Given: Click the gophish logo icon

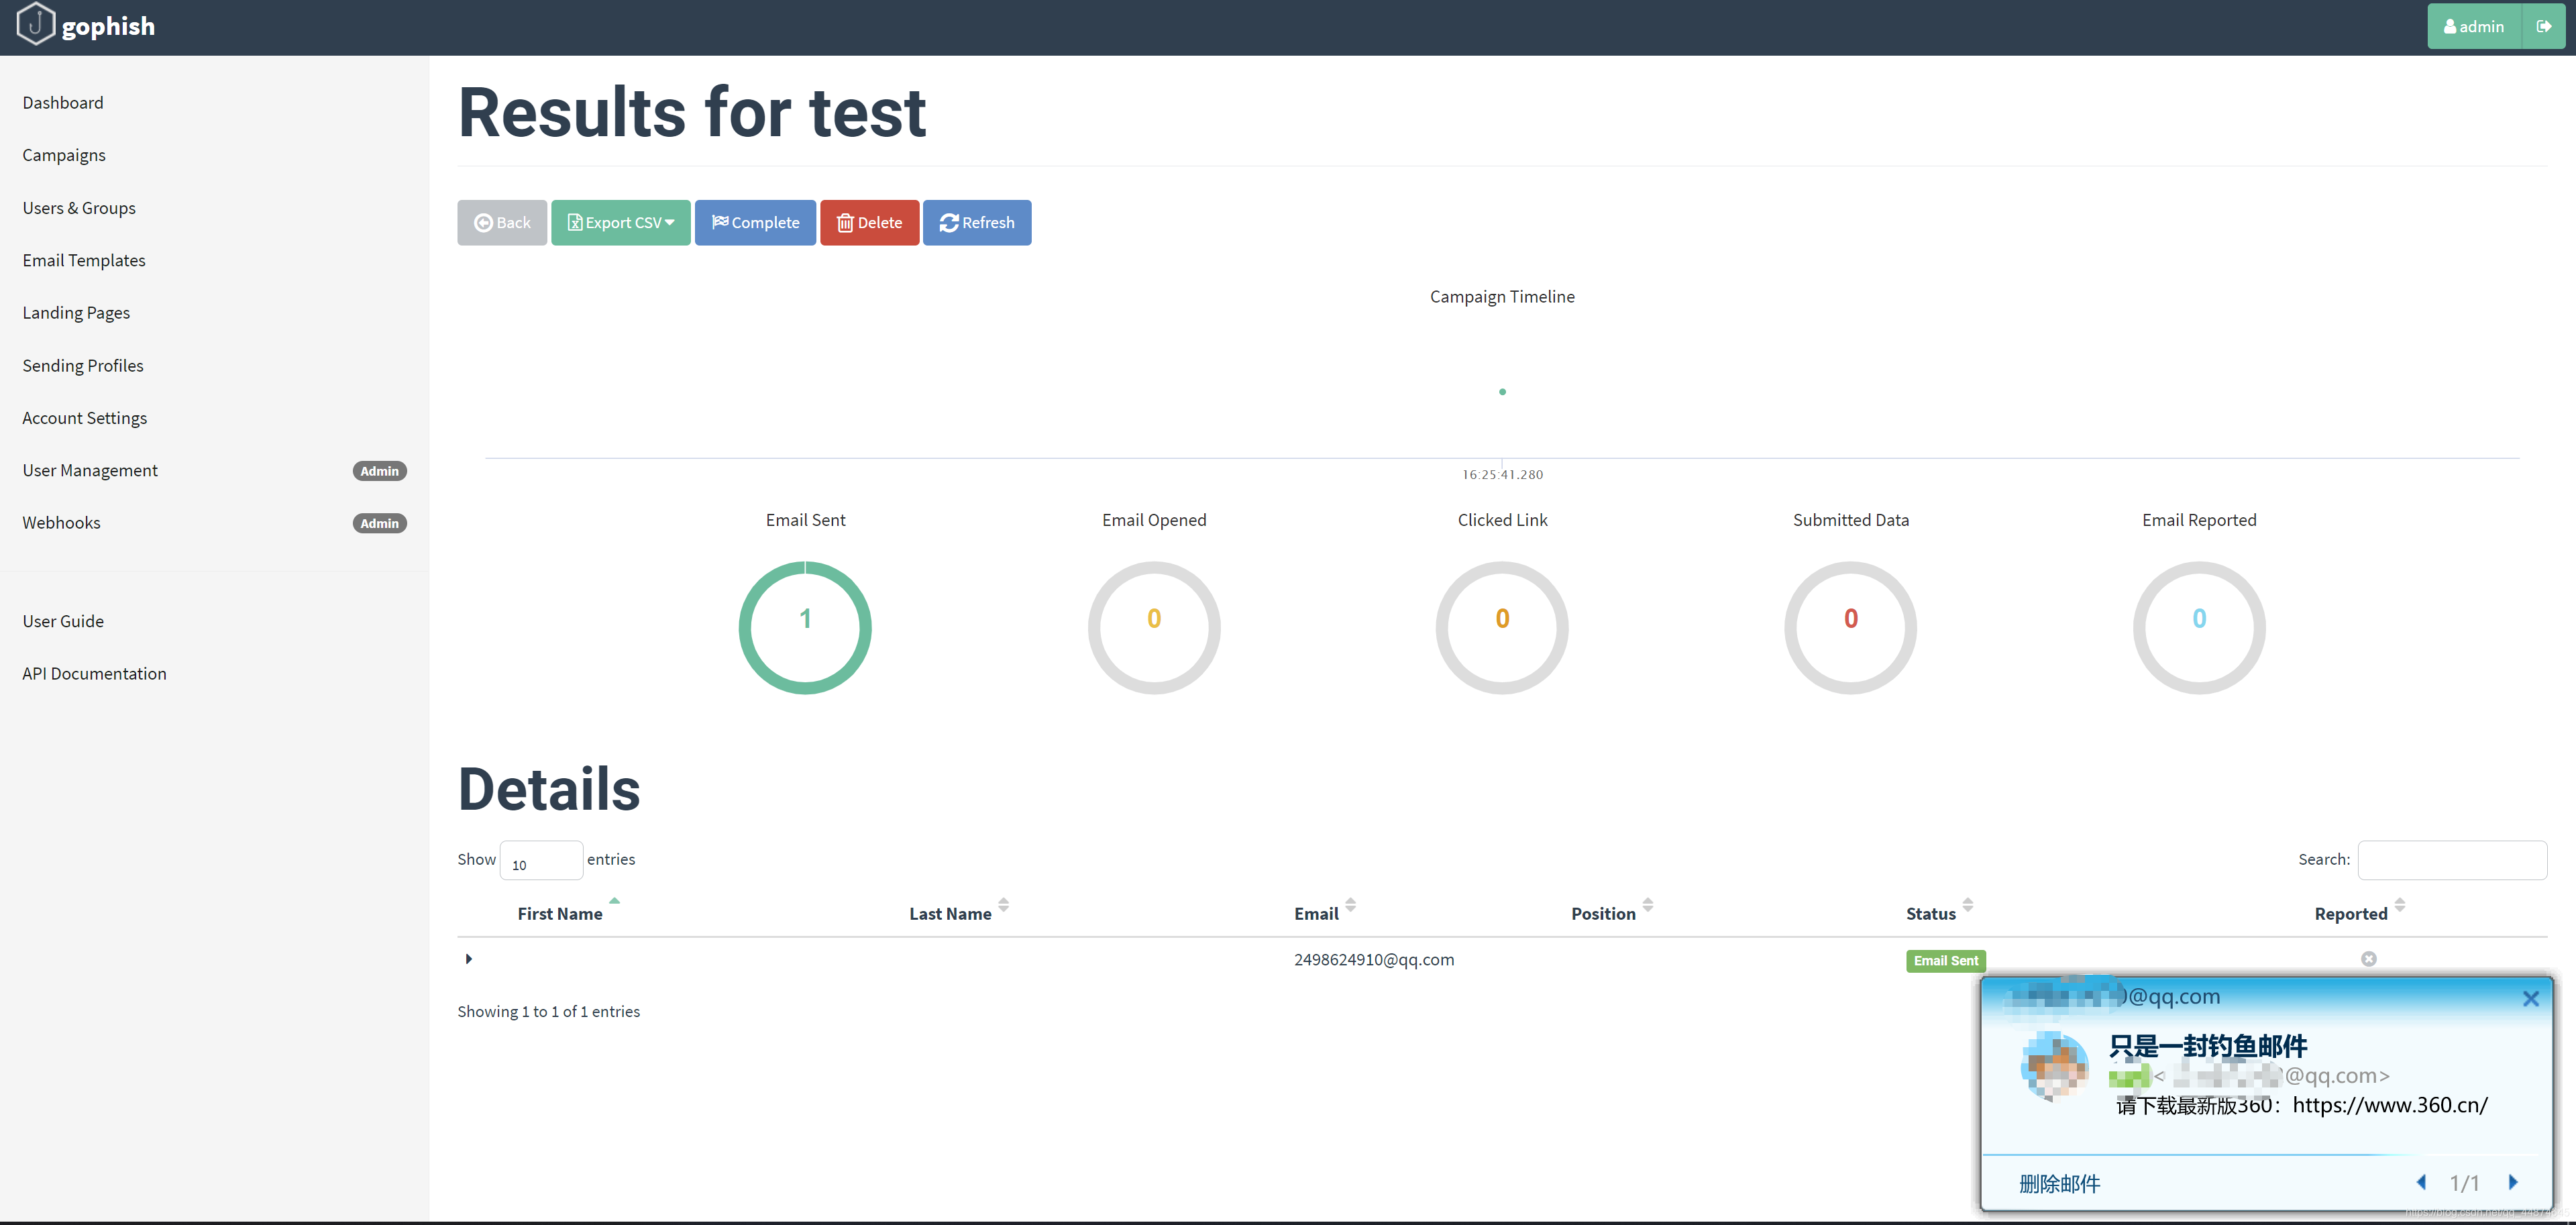Looking at the screenshot, I should [36, 24].
